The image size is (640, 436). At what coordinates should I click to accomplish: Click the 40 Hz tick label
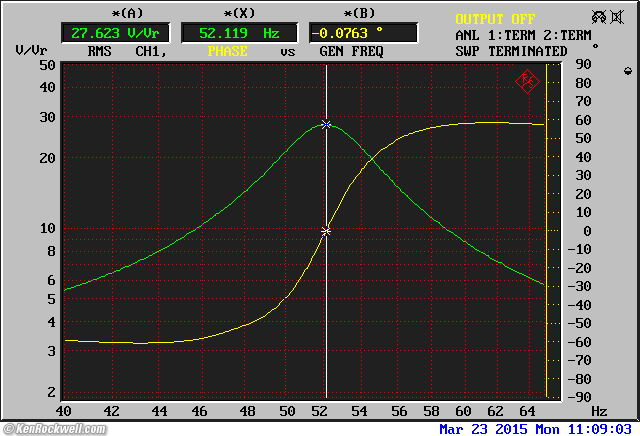pyautogui.click(x=63, y=411)
